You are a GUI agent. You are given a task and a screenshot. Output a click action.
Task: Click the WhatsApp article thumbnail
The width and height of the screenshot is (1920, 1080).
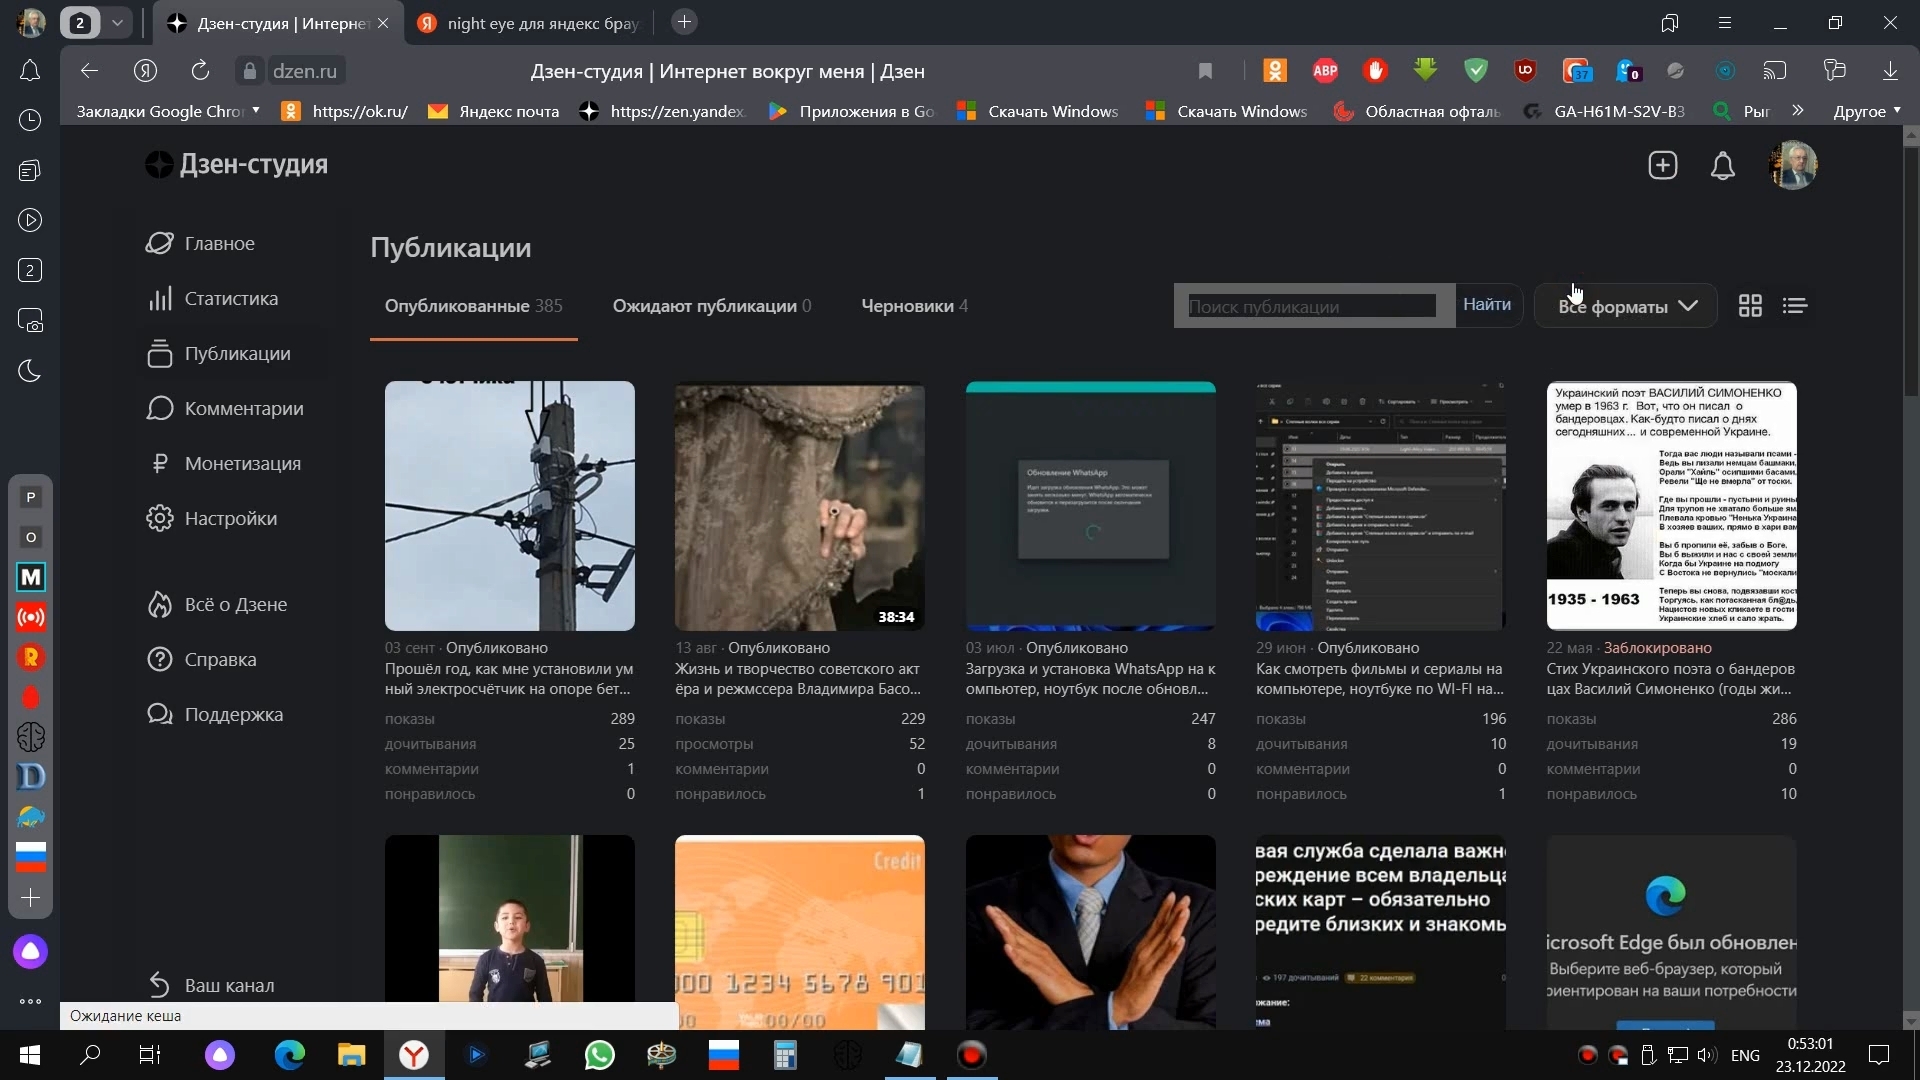click(1089, 506)
